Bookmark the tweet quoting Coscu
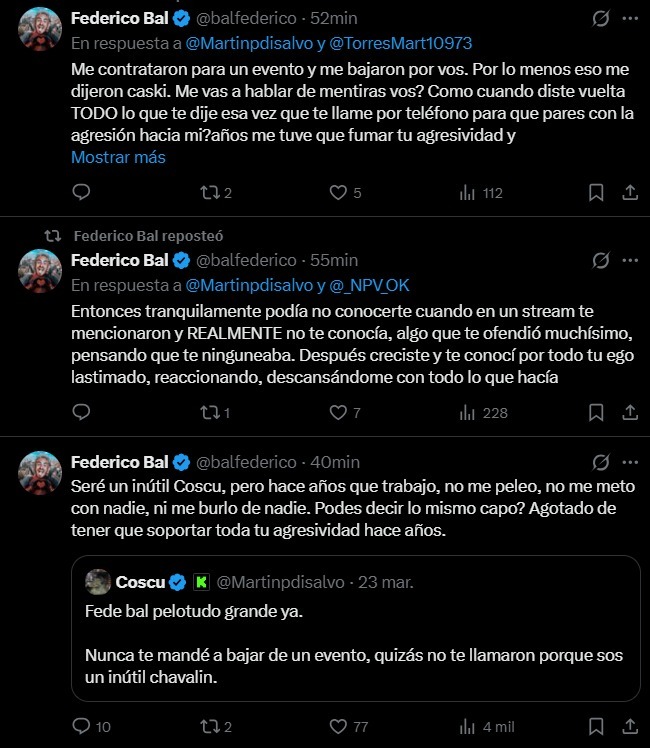Viewport: 650px width, 748px height. coord(596,726)
